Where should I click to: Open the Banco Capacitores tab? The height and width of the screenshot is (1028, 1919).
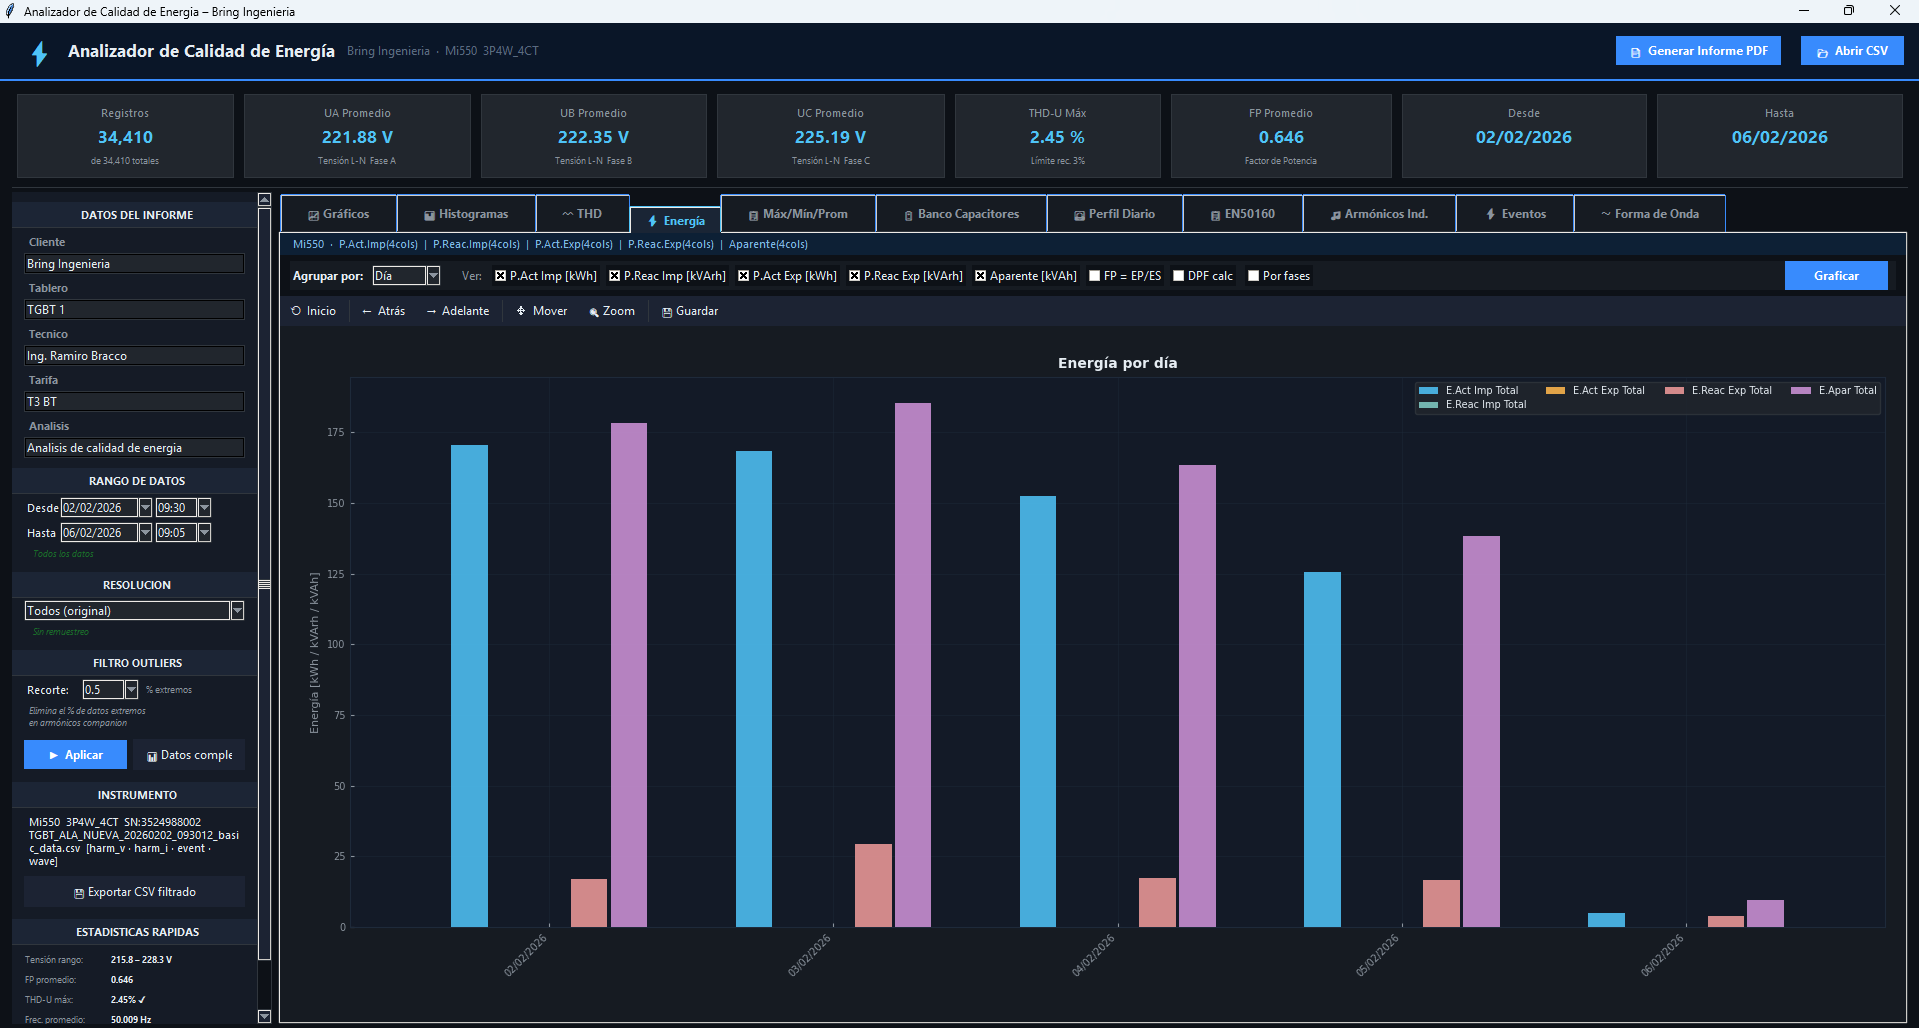point(961,214)
